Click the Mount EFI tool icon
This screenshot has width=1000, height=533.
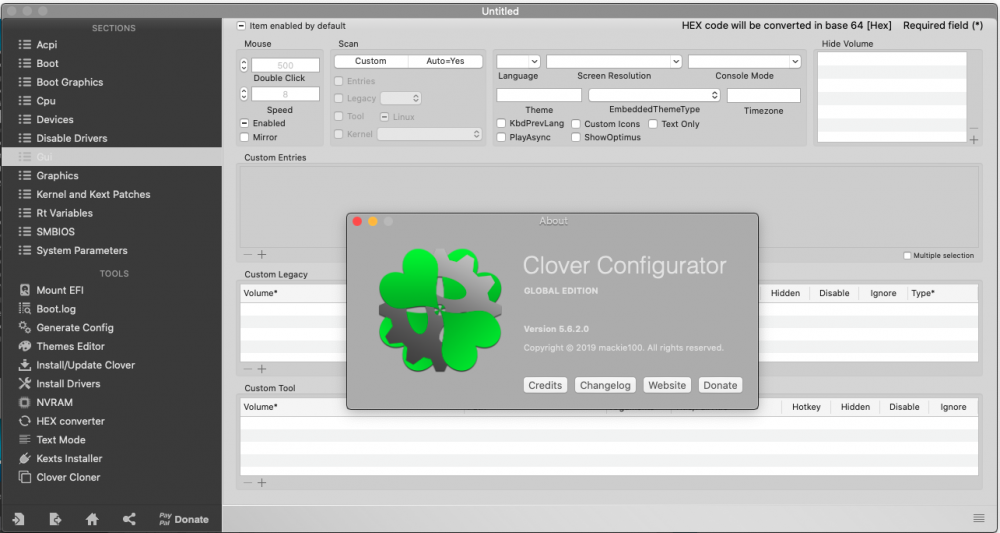pyautogui.click(x=25, y=290)
